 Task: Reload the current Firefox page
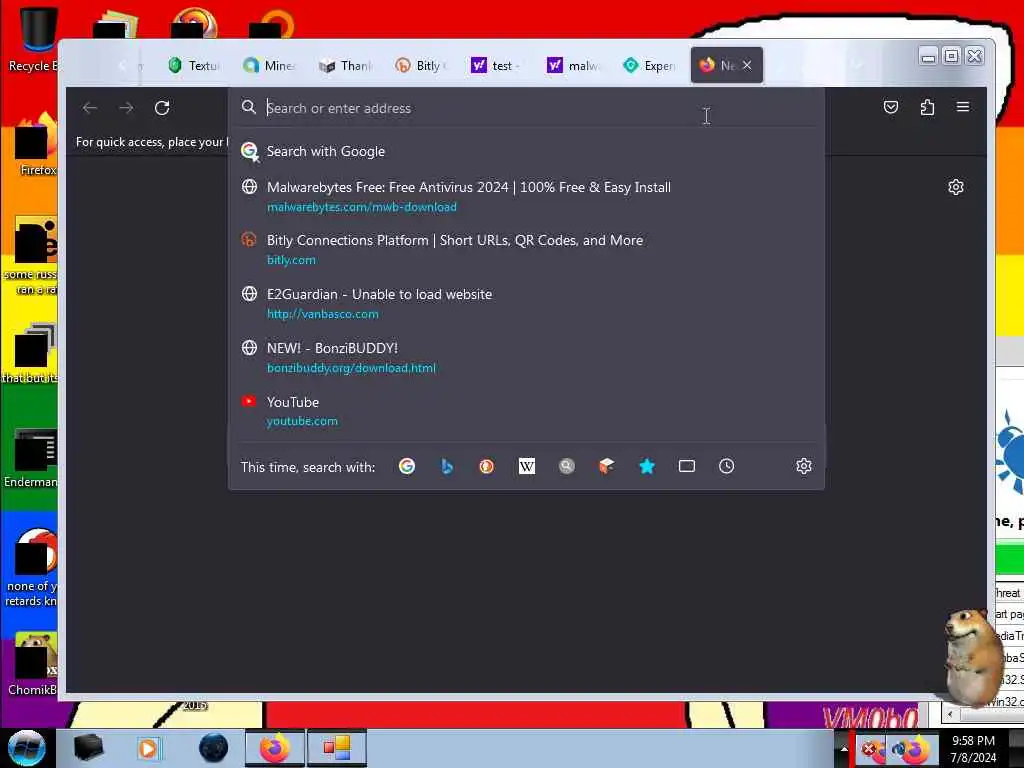[162, 108]
